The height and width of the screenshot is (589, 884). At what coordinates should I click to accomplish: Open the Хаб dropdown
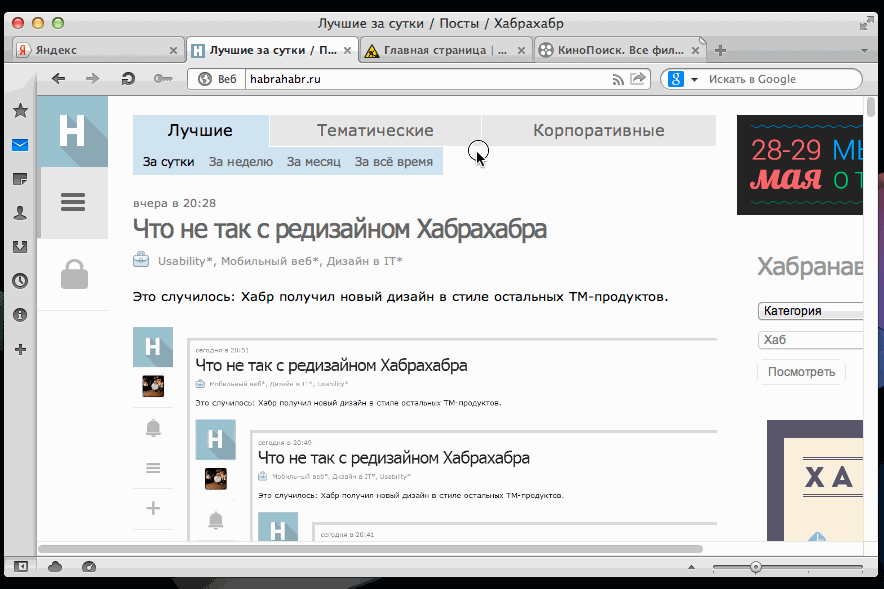[x=810, y=340]
